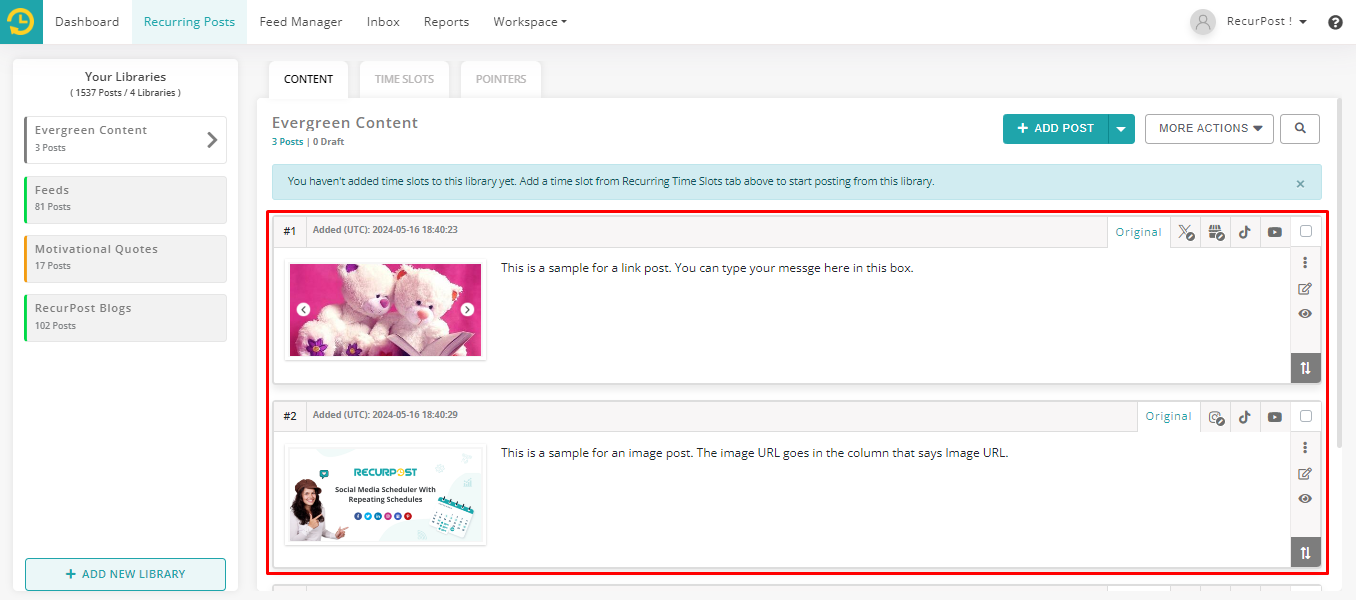This screenshot has width=1356, height=600.
Task: Tick the checkbox for post #2
Action: tap(1306, 416)
